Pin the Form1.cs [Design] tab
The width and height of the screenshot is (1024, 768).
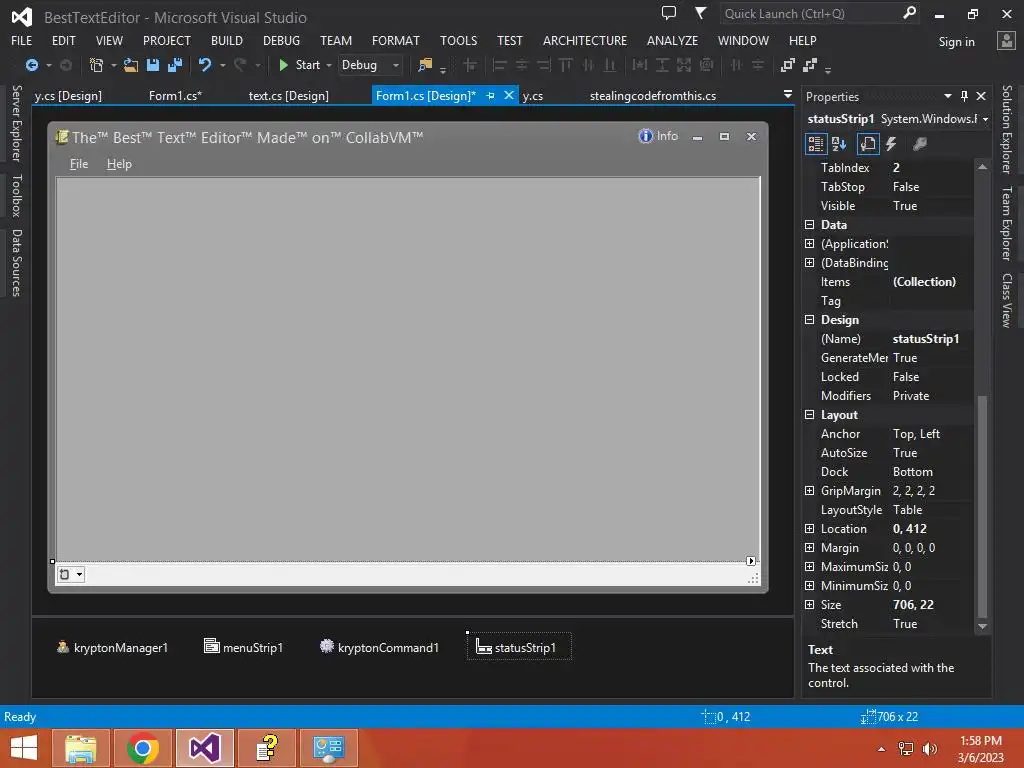pos(490,96)
